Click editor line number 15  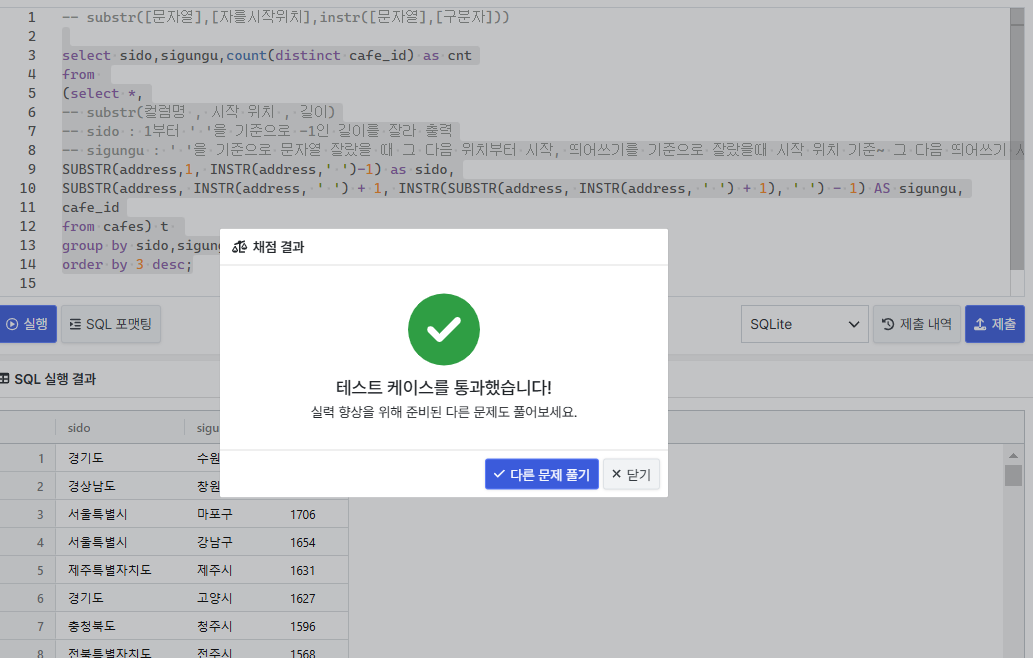pyautogui.click(x=28, y=283)
